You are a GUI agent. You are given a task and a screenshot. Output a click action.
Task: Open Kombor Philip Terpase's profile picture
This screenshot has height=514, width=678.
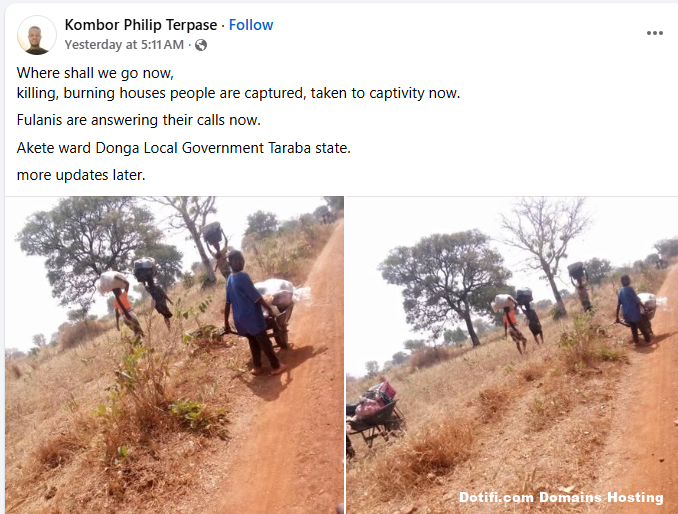pyautogui.click(x=37, y=35)
